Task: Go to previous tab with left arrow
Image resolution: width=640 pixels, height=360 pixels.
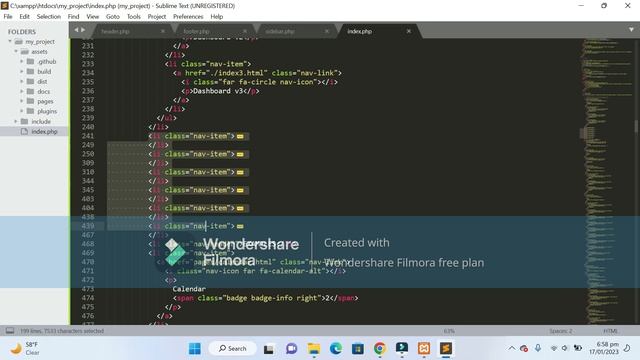Action: (x=76, y=30)
